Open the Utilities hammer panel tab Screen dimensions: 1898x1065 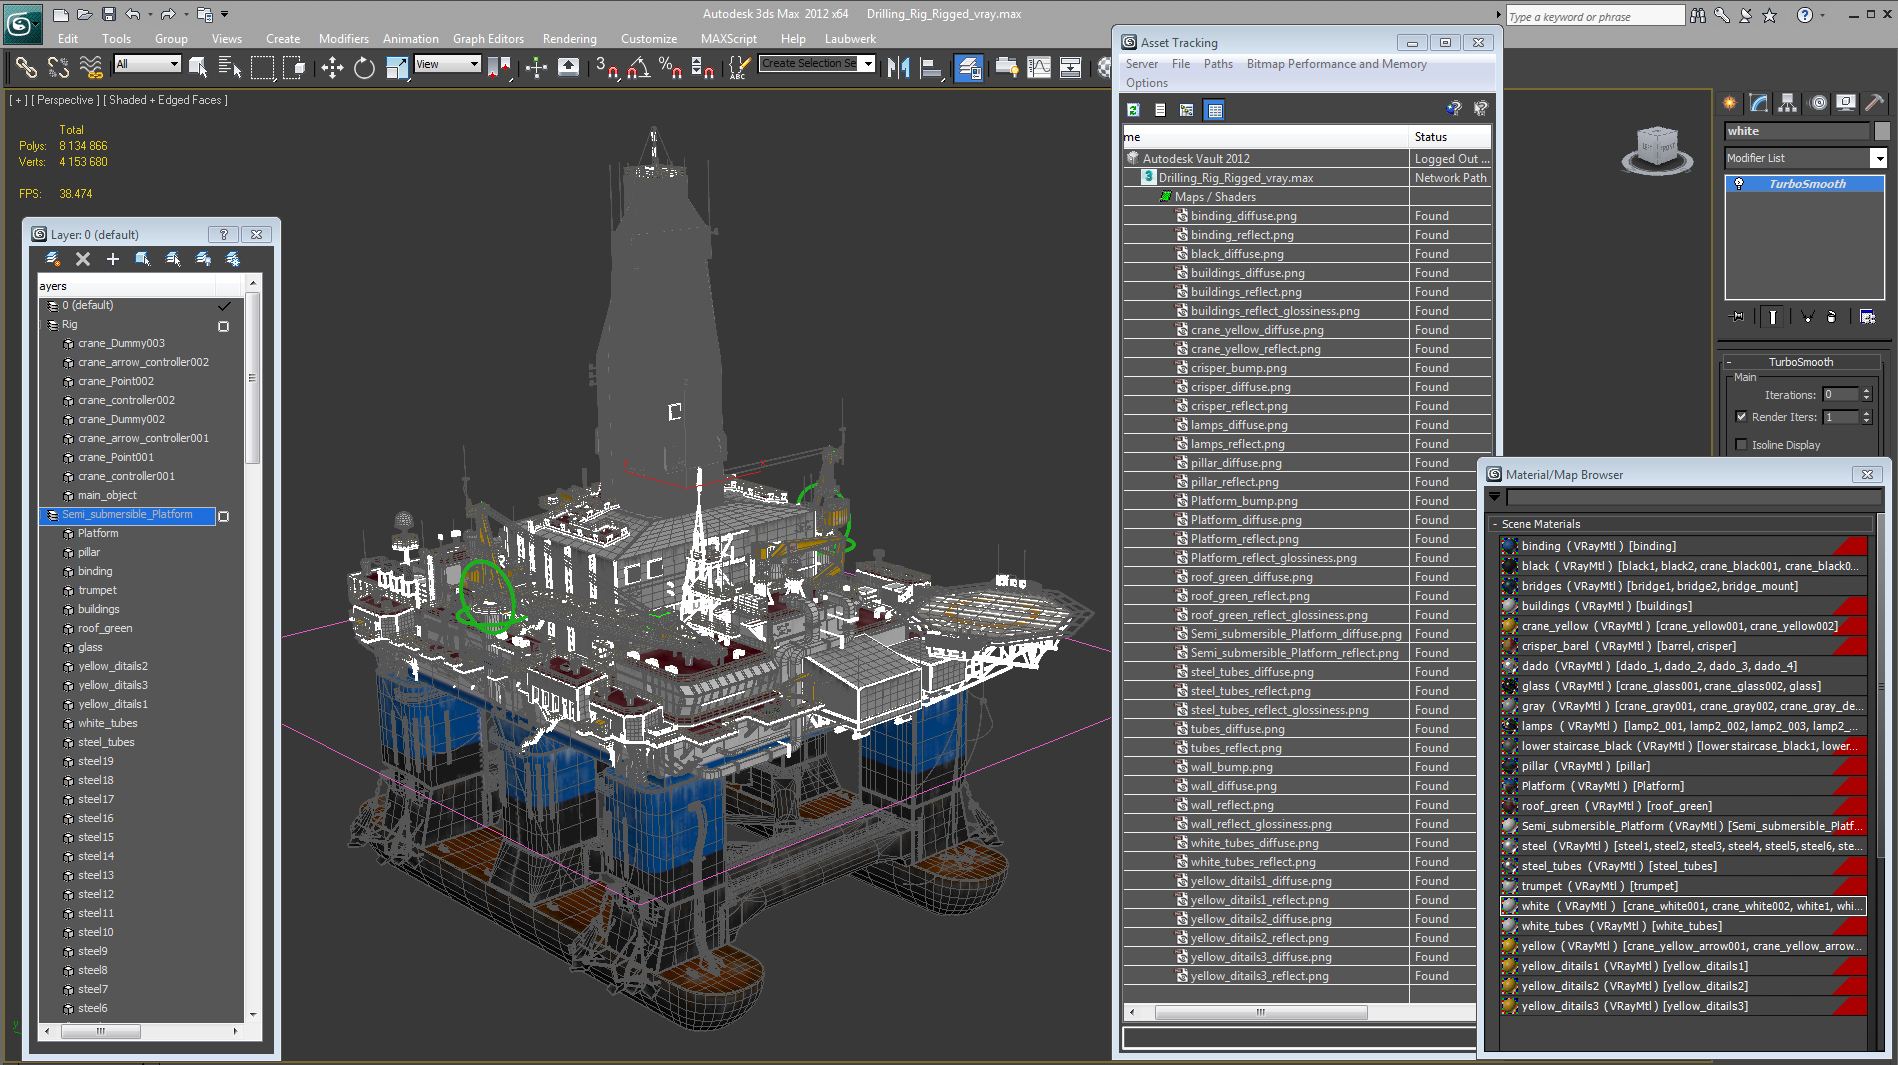point(1874,102)
